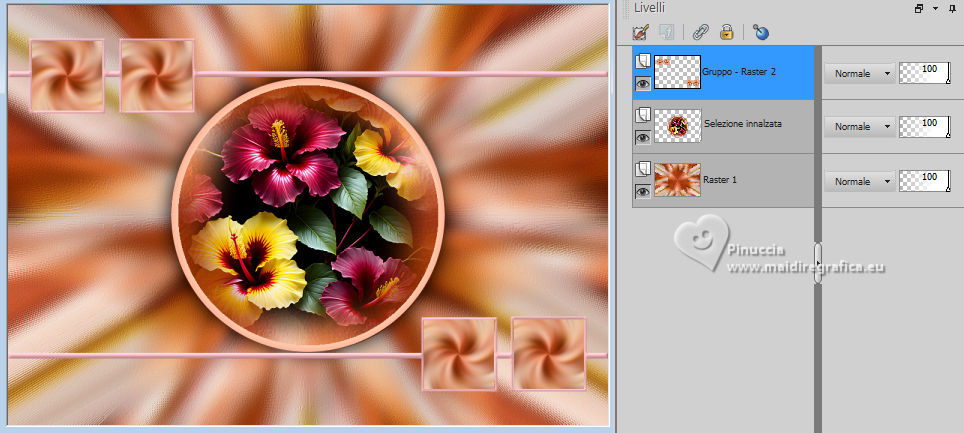The width and height of the screenshot is (964, 433).
Task: Click the layer effects icon in Livelli toolbar
Action: 666,32
